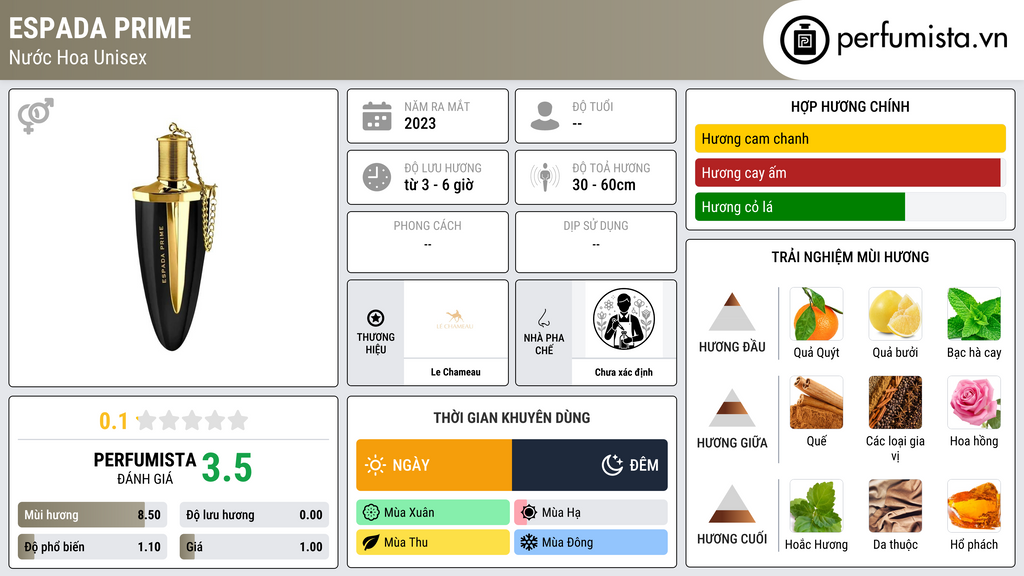Select the Mùa Xuân season tag

click(433, 512)
